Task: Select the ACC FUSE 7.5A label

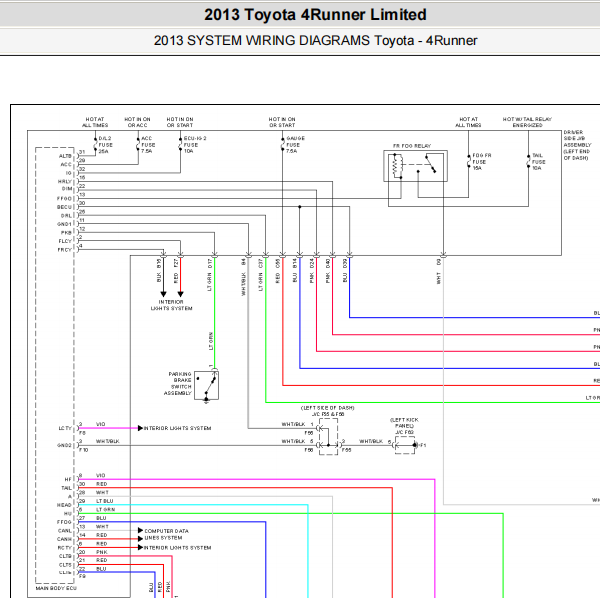Action: 148,145
